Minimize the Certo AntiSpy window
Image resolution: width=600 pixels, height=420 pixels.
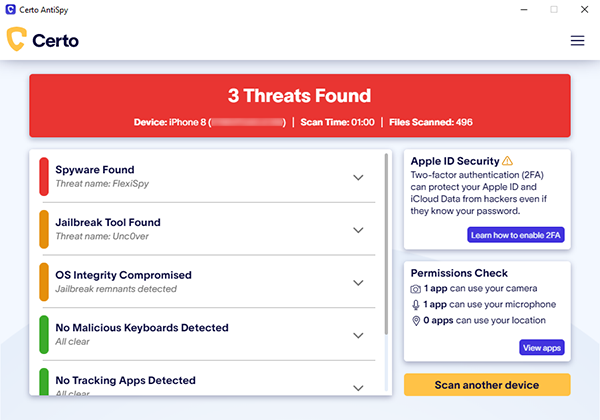(x=524, y=10)
